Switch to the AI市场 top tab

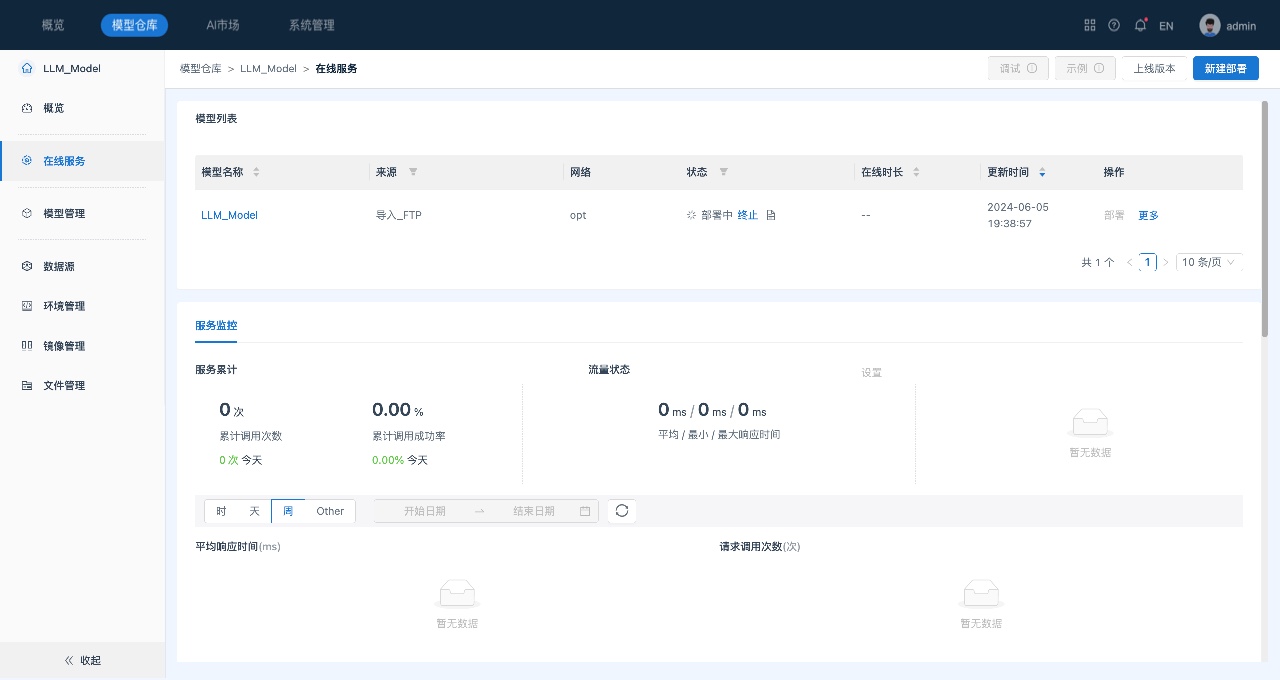coord(222,25)
